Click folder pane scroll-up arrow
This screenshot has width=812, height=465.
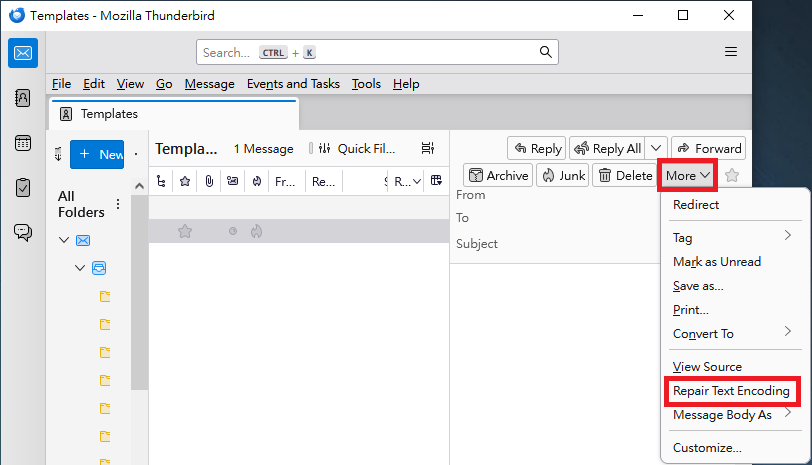[x=139, y=186]
